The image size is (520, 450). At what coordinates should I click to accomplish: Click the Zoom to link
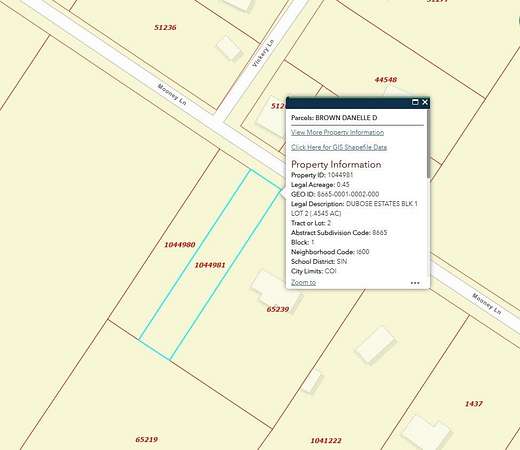303,282
